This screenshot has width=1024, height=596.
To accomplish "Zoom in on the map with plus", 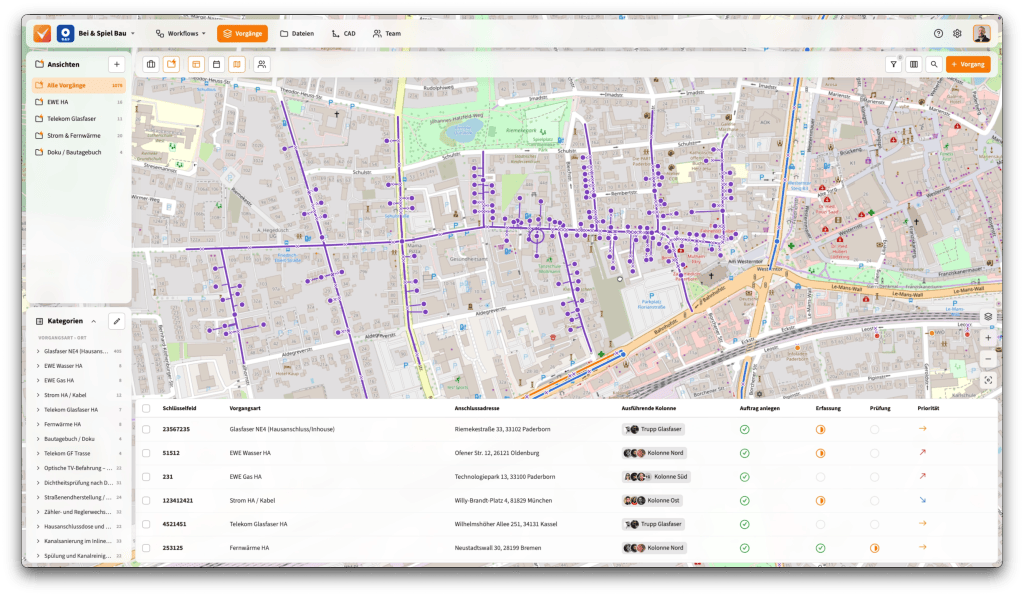I will click(988, 337).
